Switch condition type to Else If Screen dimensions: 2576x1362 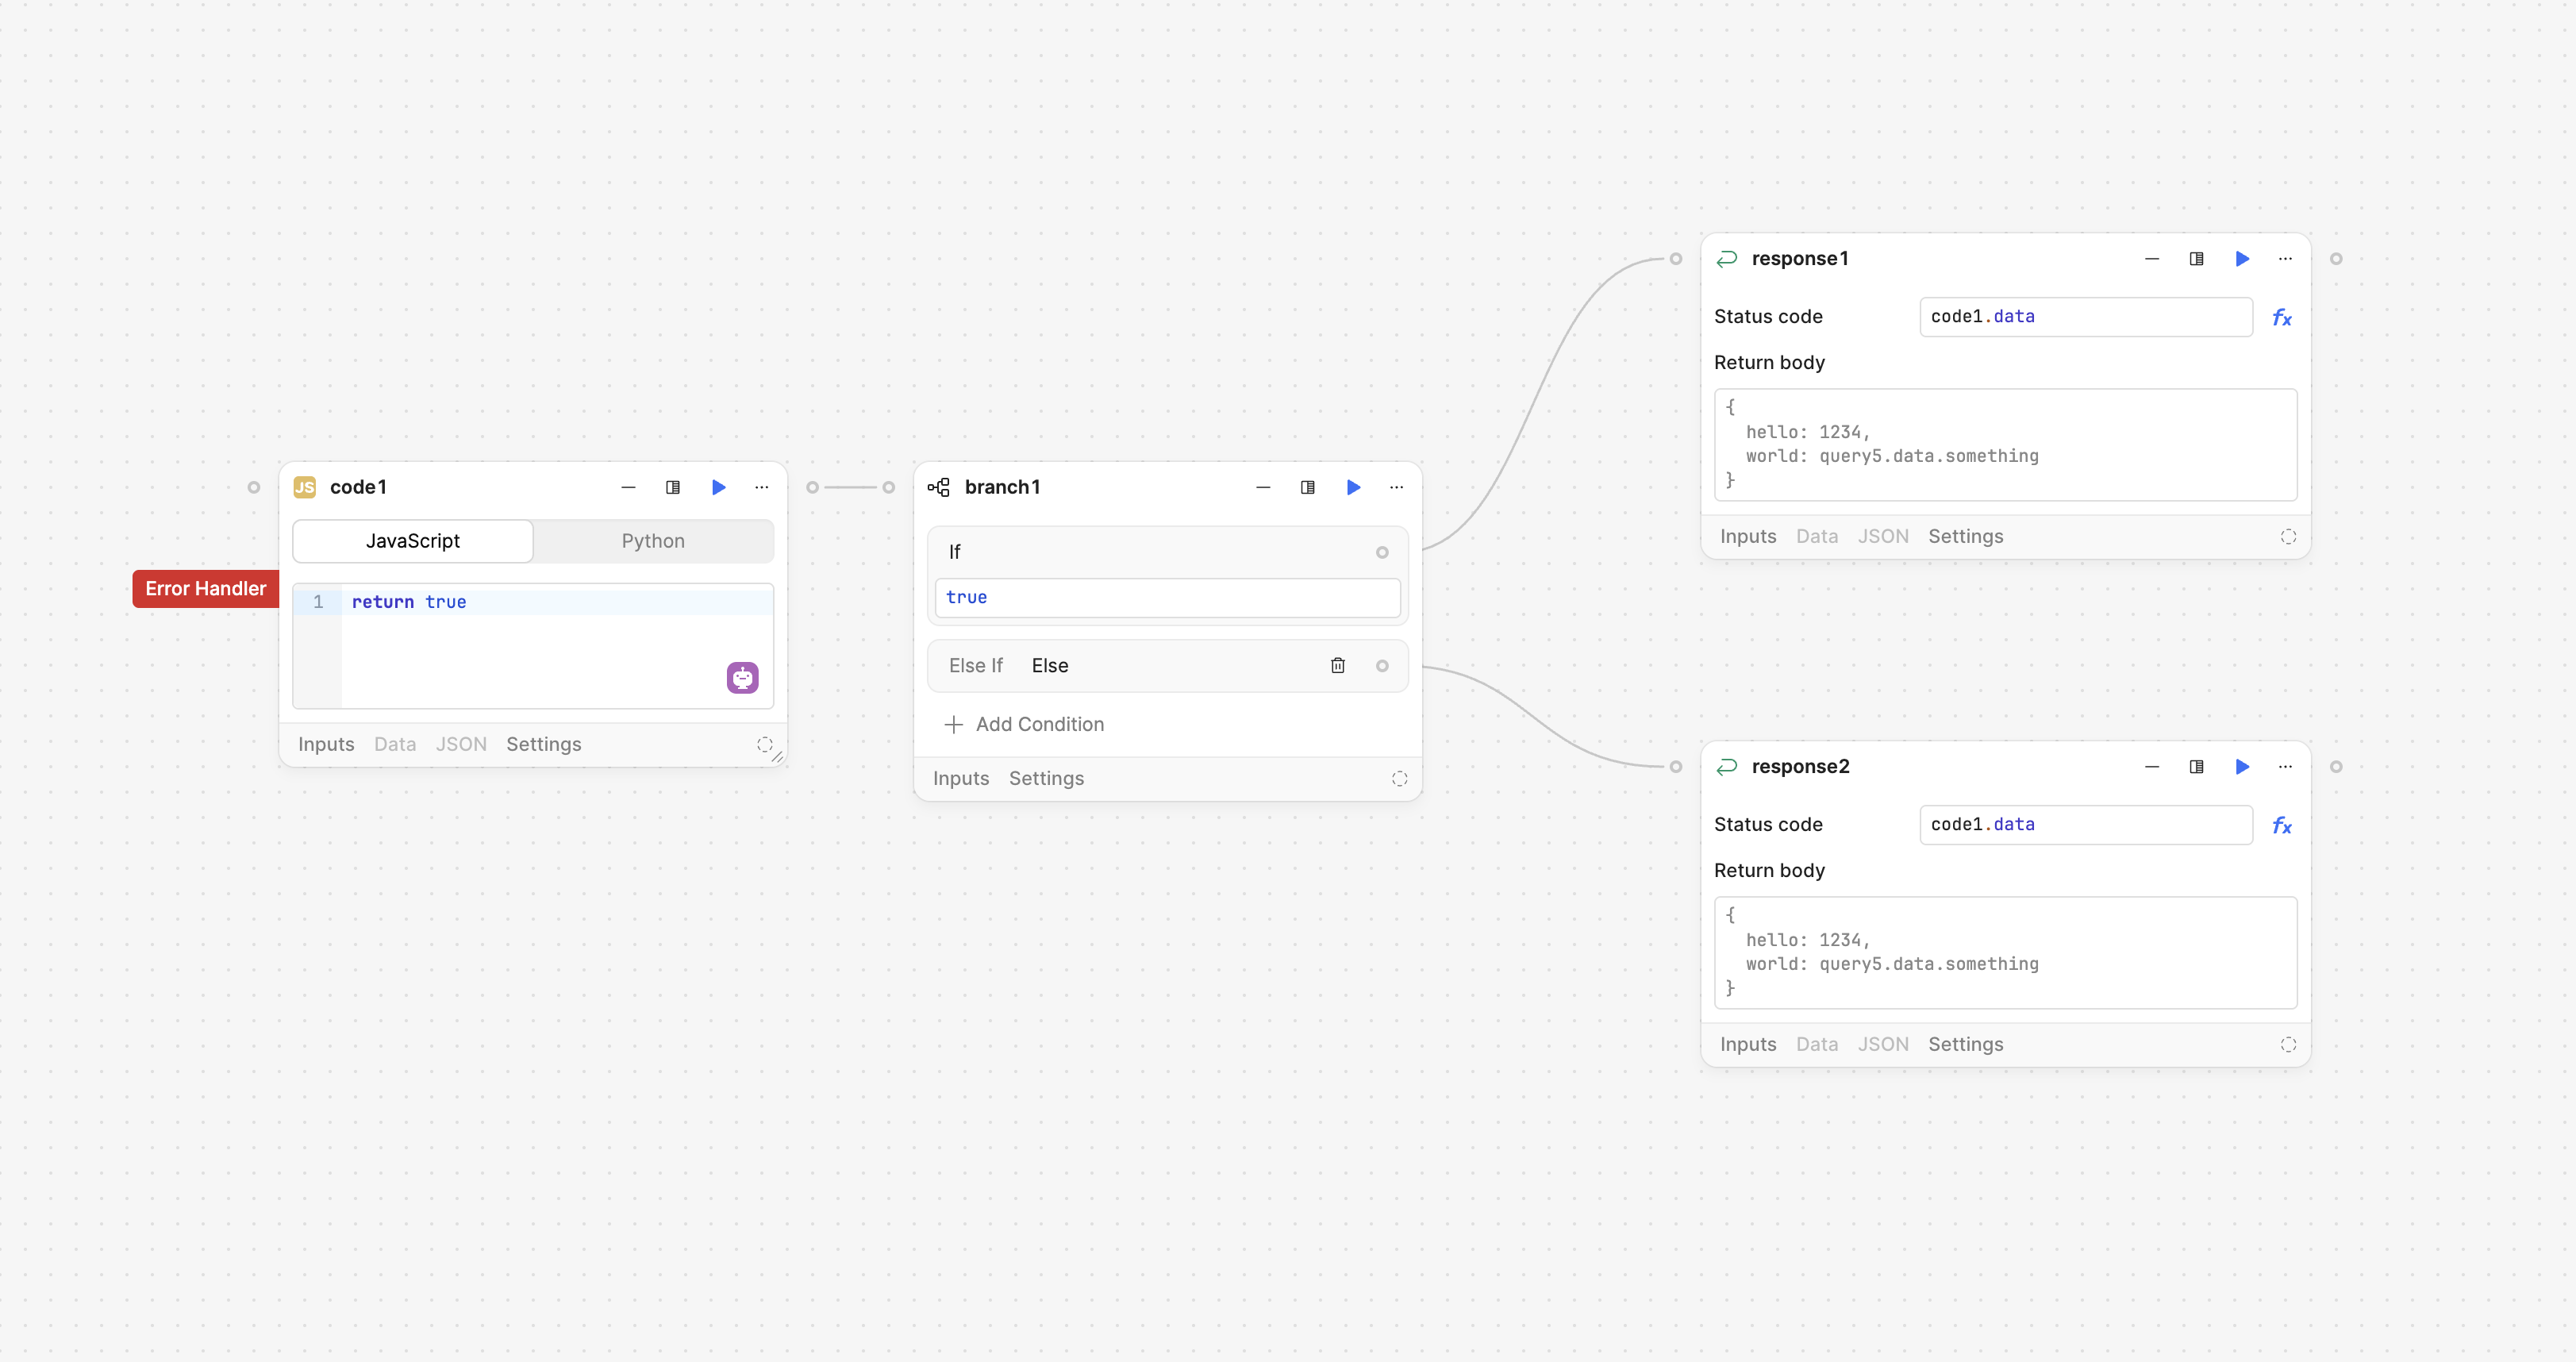coord(975,666)
